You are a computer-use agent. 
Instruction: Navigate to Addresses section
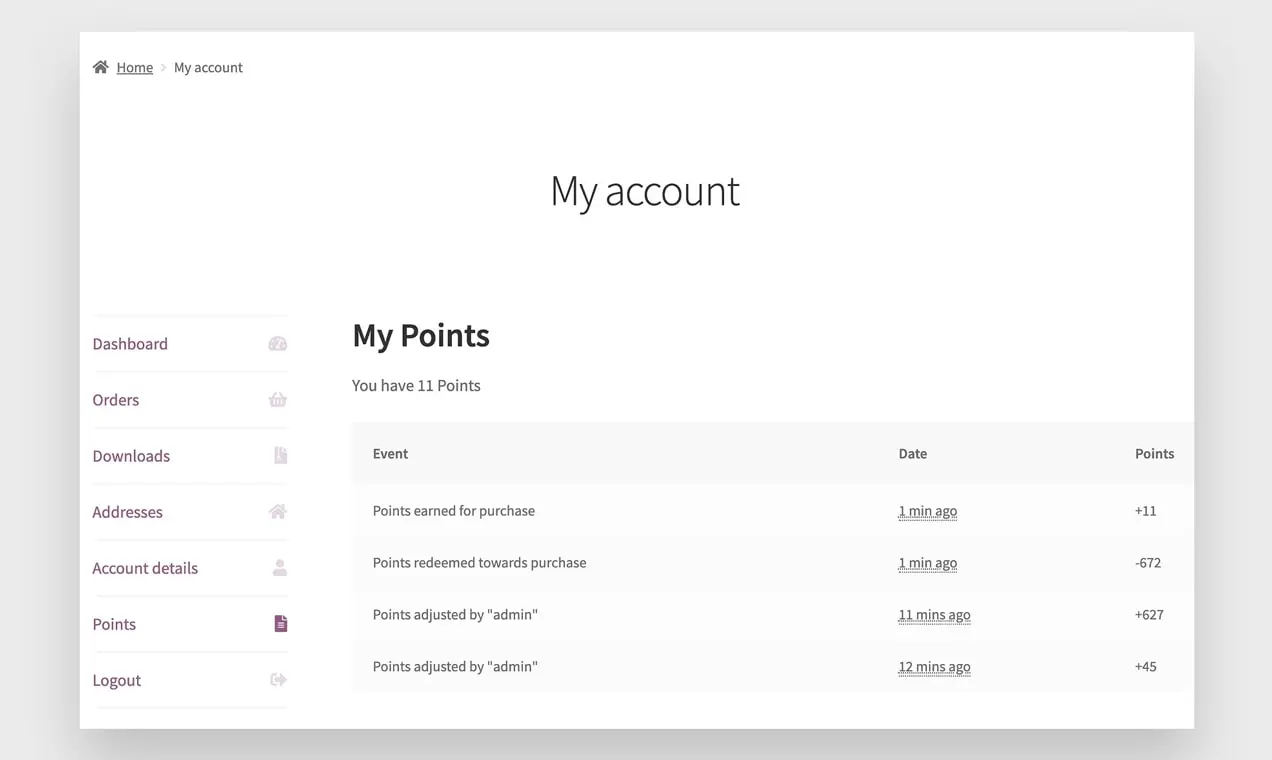point(127,512)
